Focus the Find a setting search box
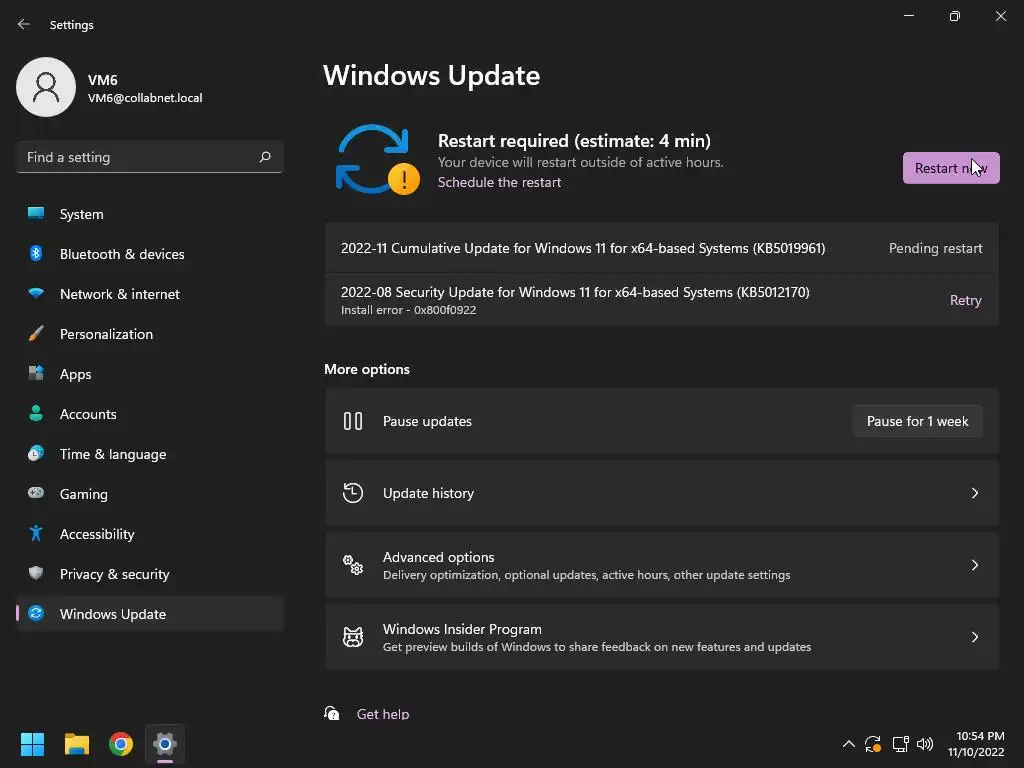This screenshot has width=1024, height=768. tap(138, 157)
